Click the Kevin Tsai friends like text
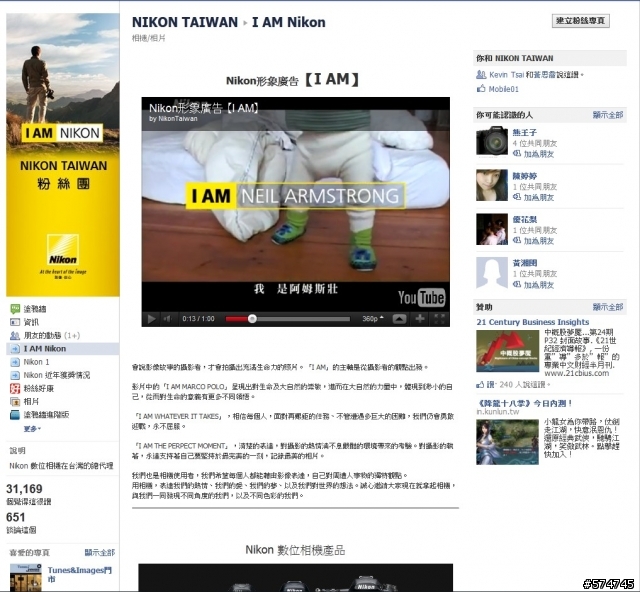640x592 pixels. coord(536,75)
